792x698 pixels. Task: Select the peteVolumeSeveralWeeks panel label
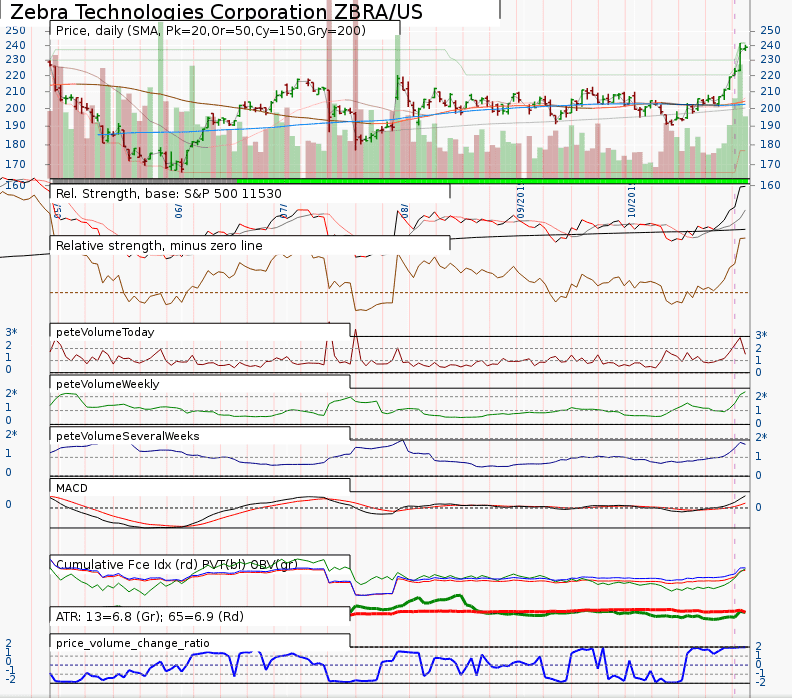tap(128, 436)
